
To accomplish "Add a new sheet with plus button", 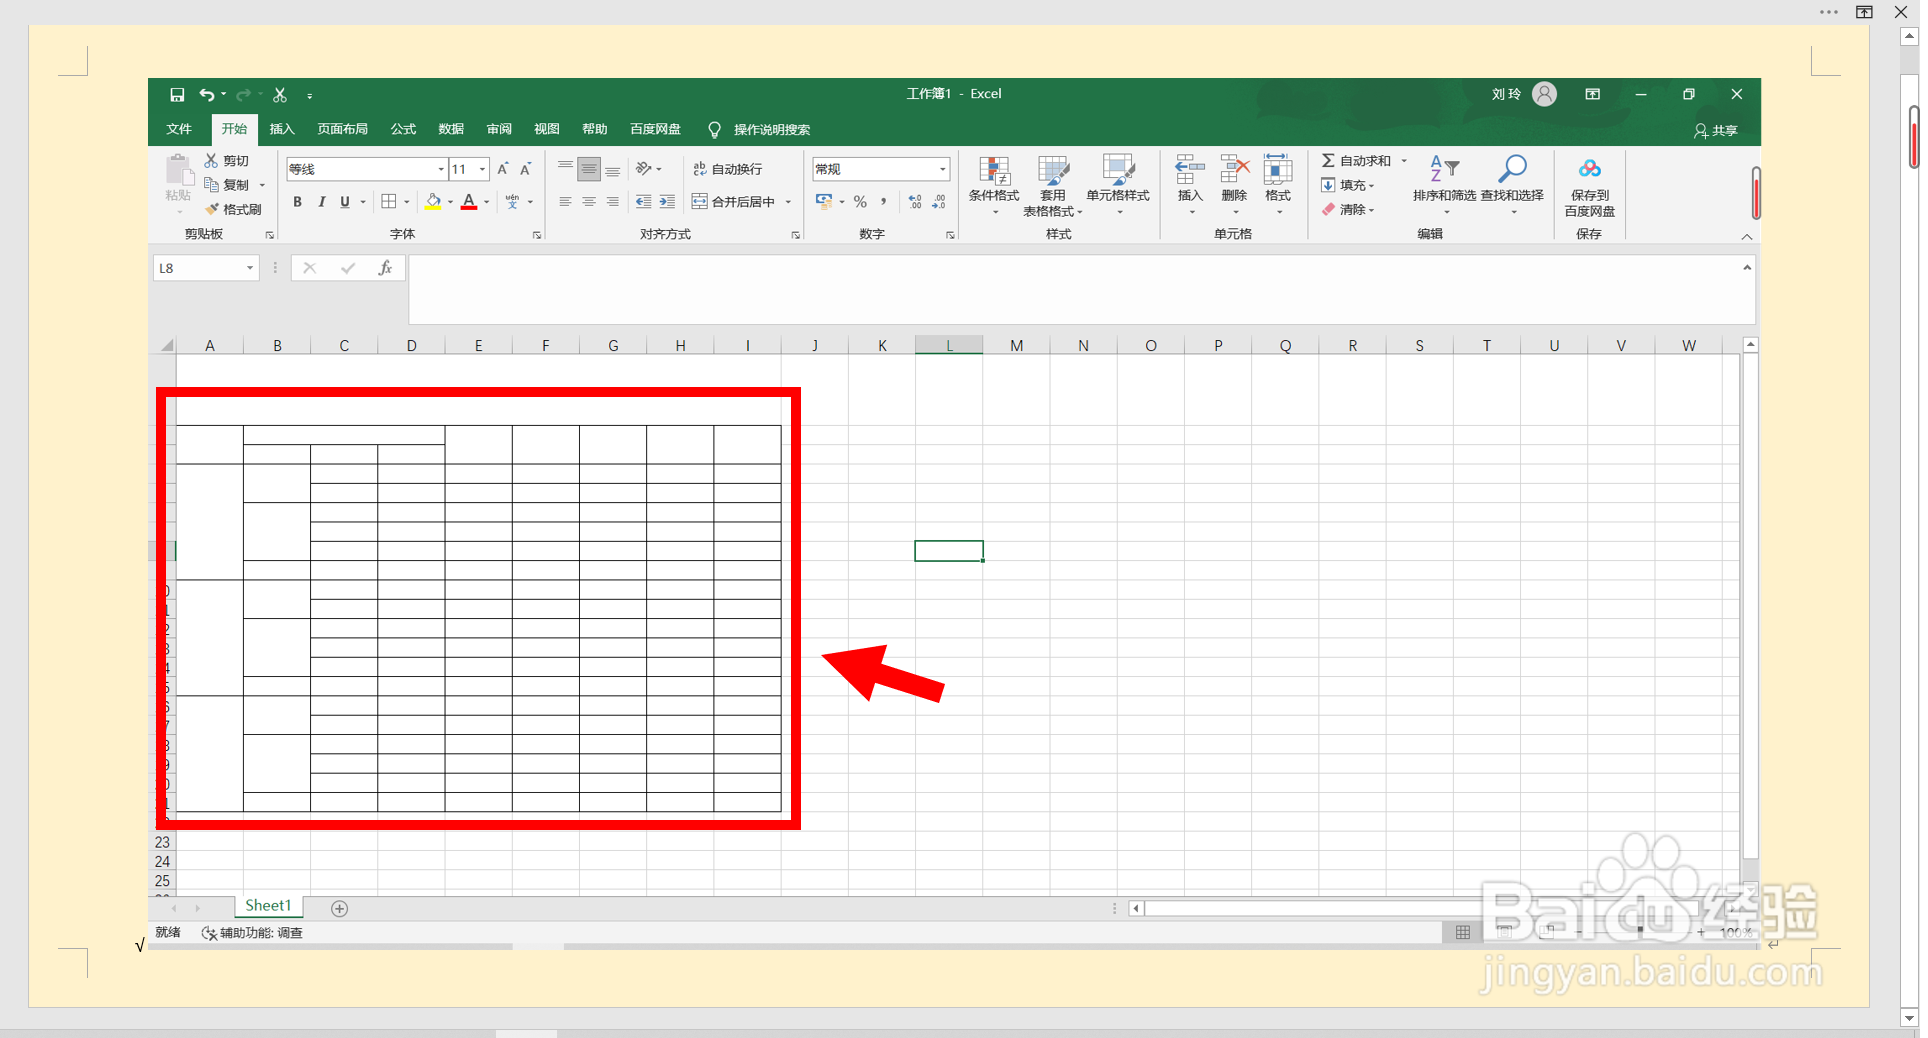I will point(340,908).
